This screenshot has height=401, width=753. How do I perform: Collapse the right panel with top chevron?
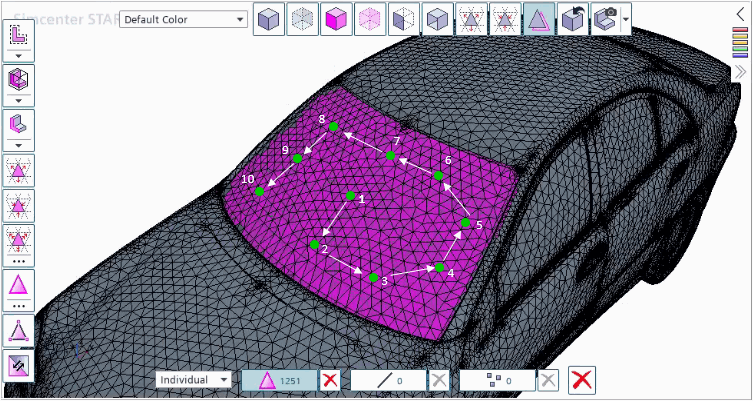pos(740,15)
